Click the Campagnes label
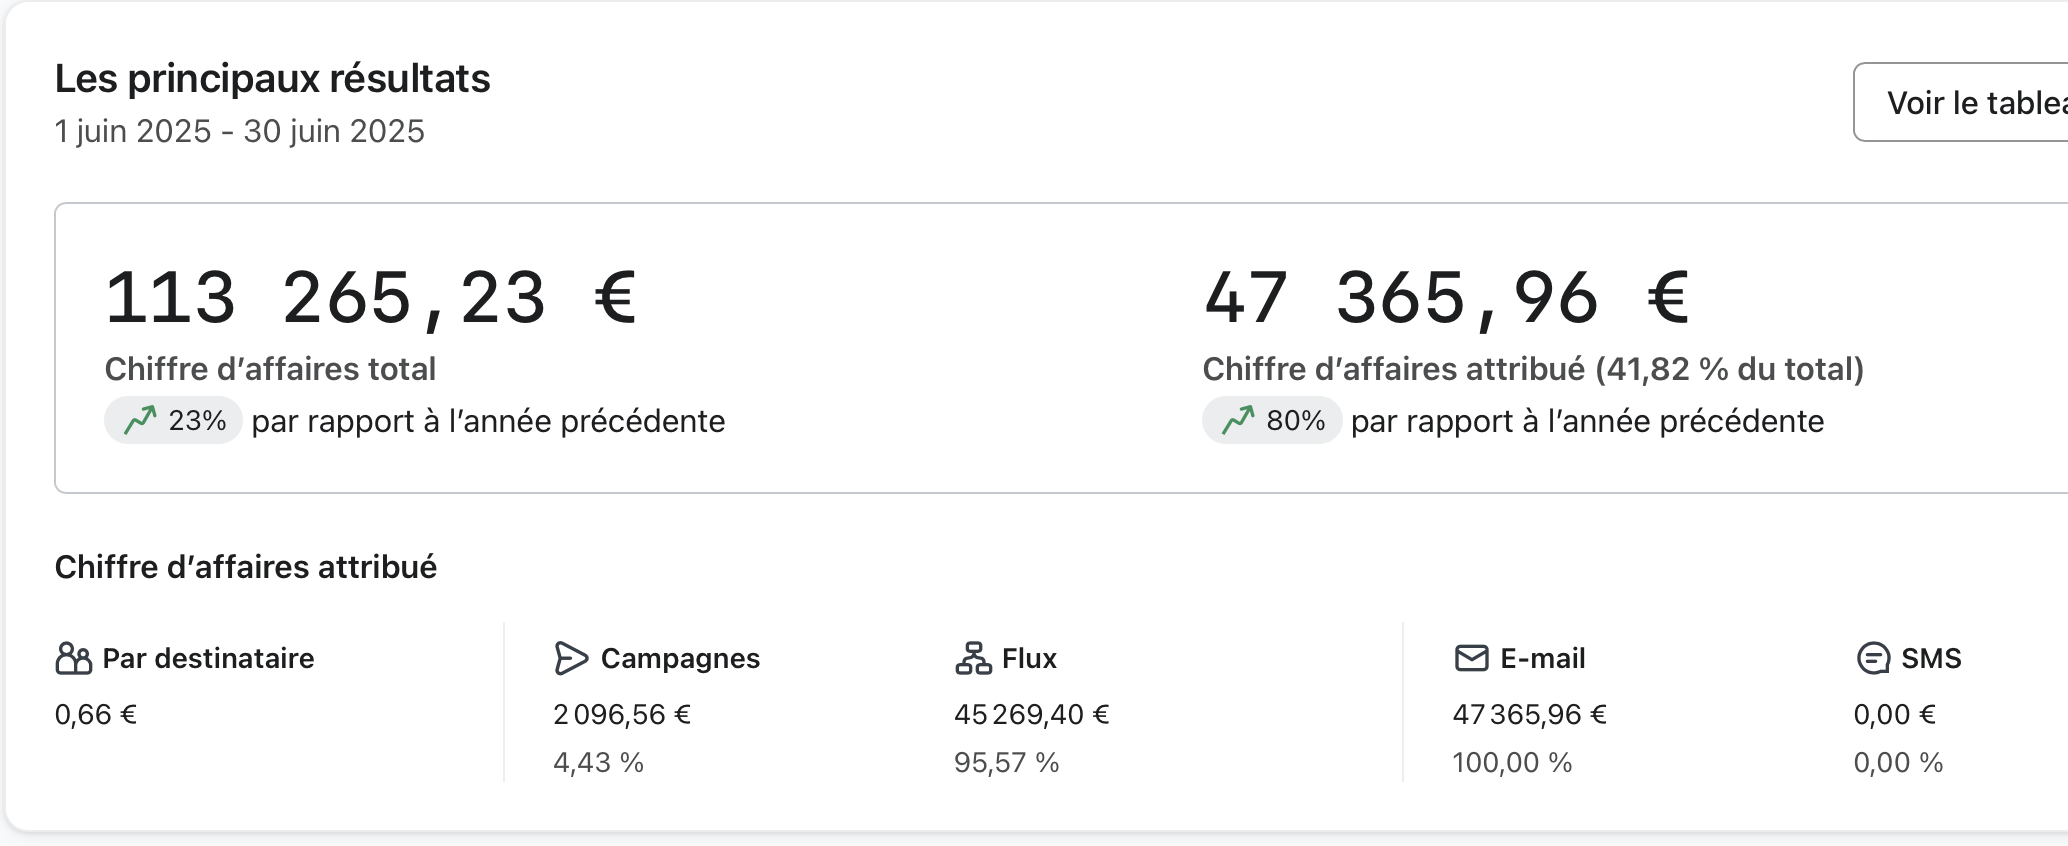This screenshot has width=2068, height=846. pyautogui.click(x=680, y=658)
